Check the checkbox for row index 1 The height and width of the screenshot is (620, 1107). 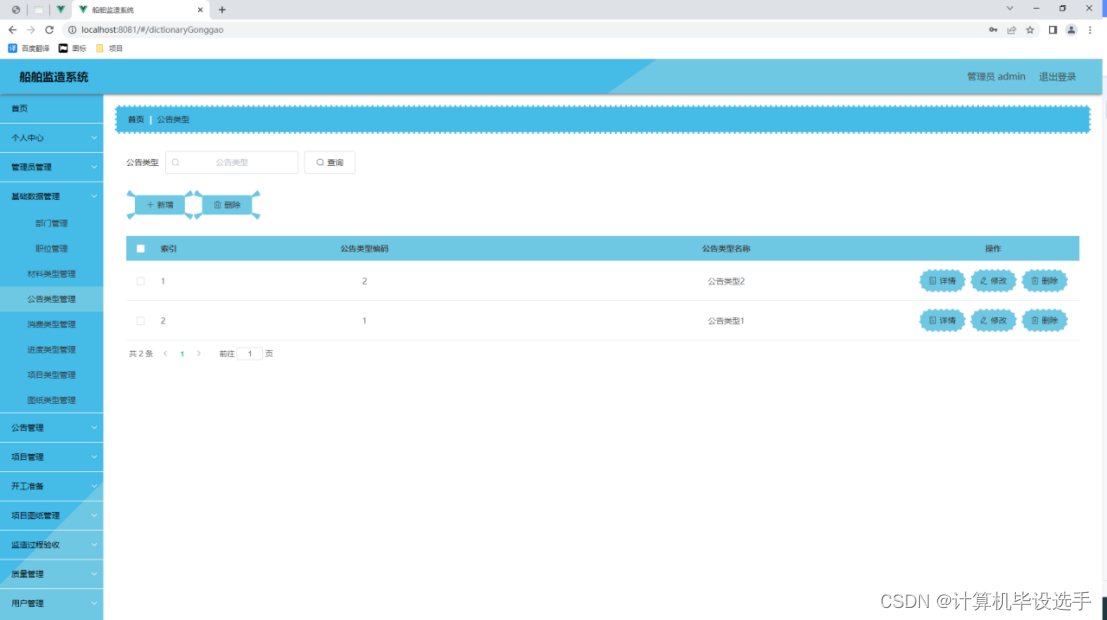[x=140, y=281]
